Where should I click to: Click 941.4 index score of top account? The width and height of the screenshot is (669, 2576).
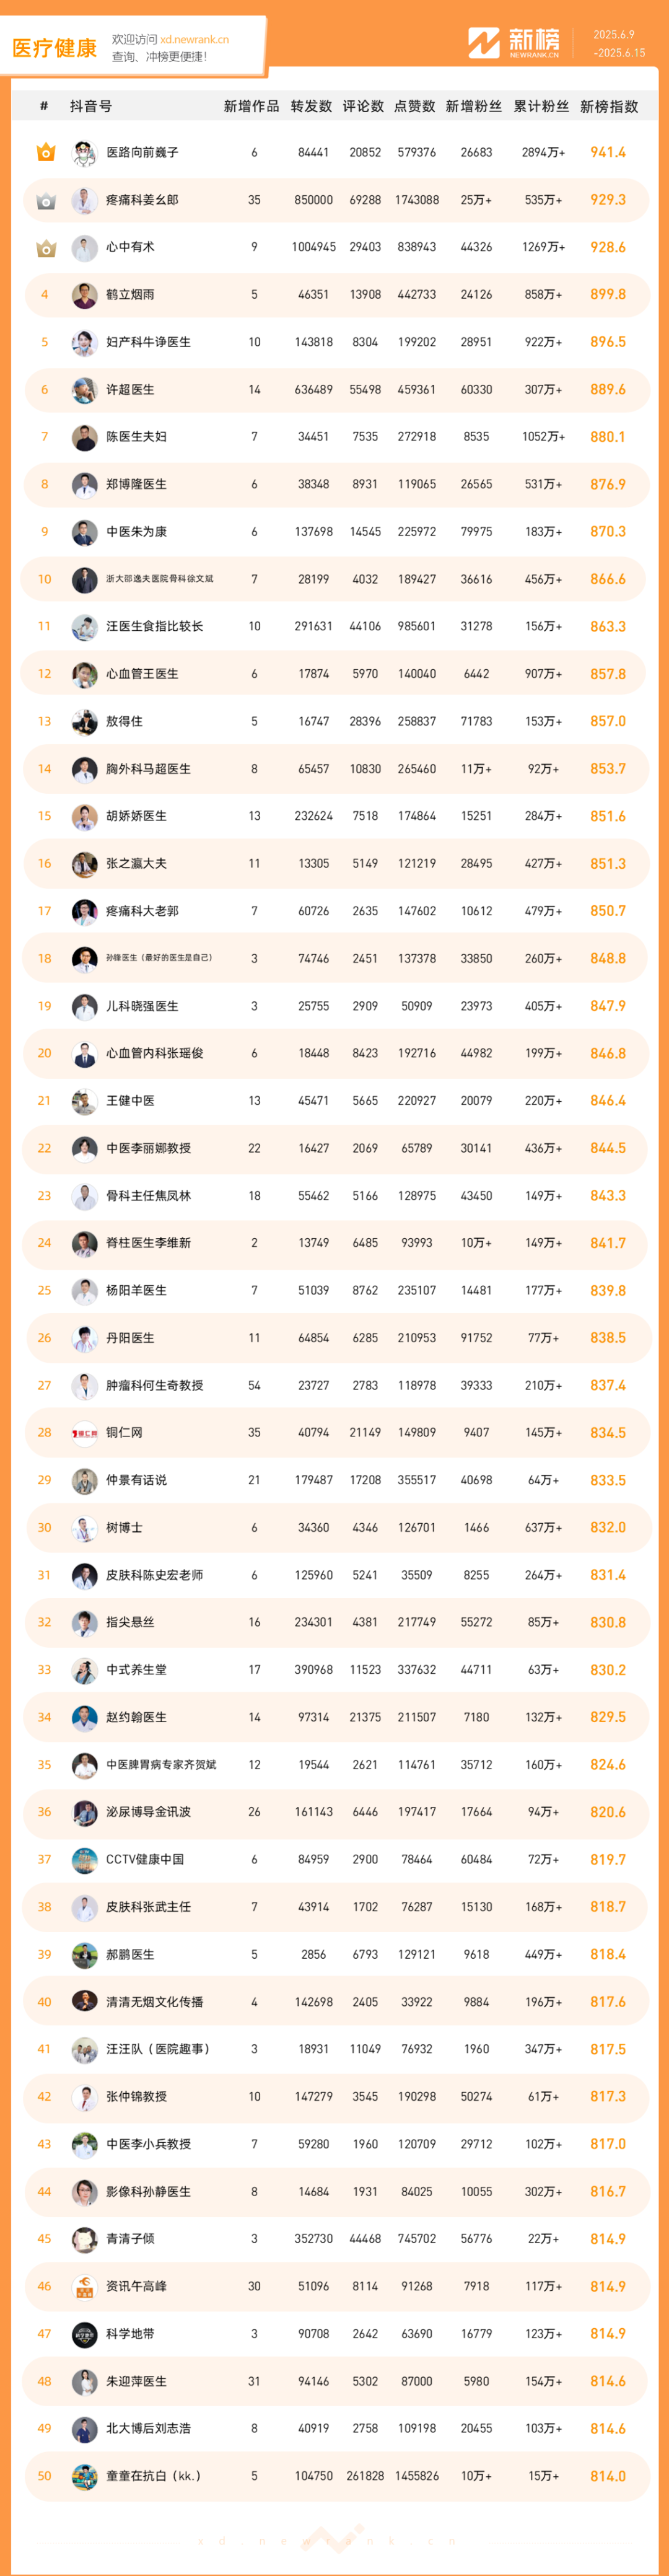click(608, 152)
